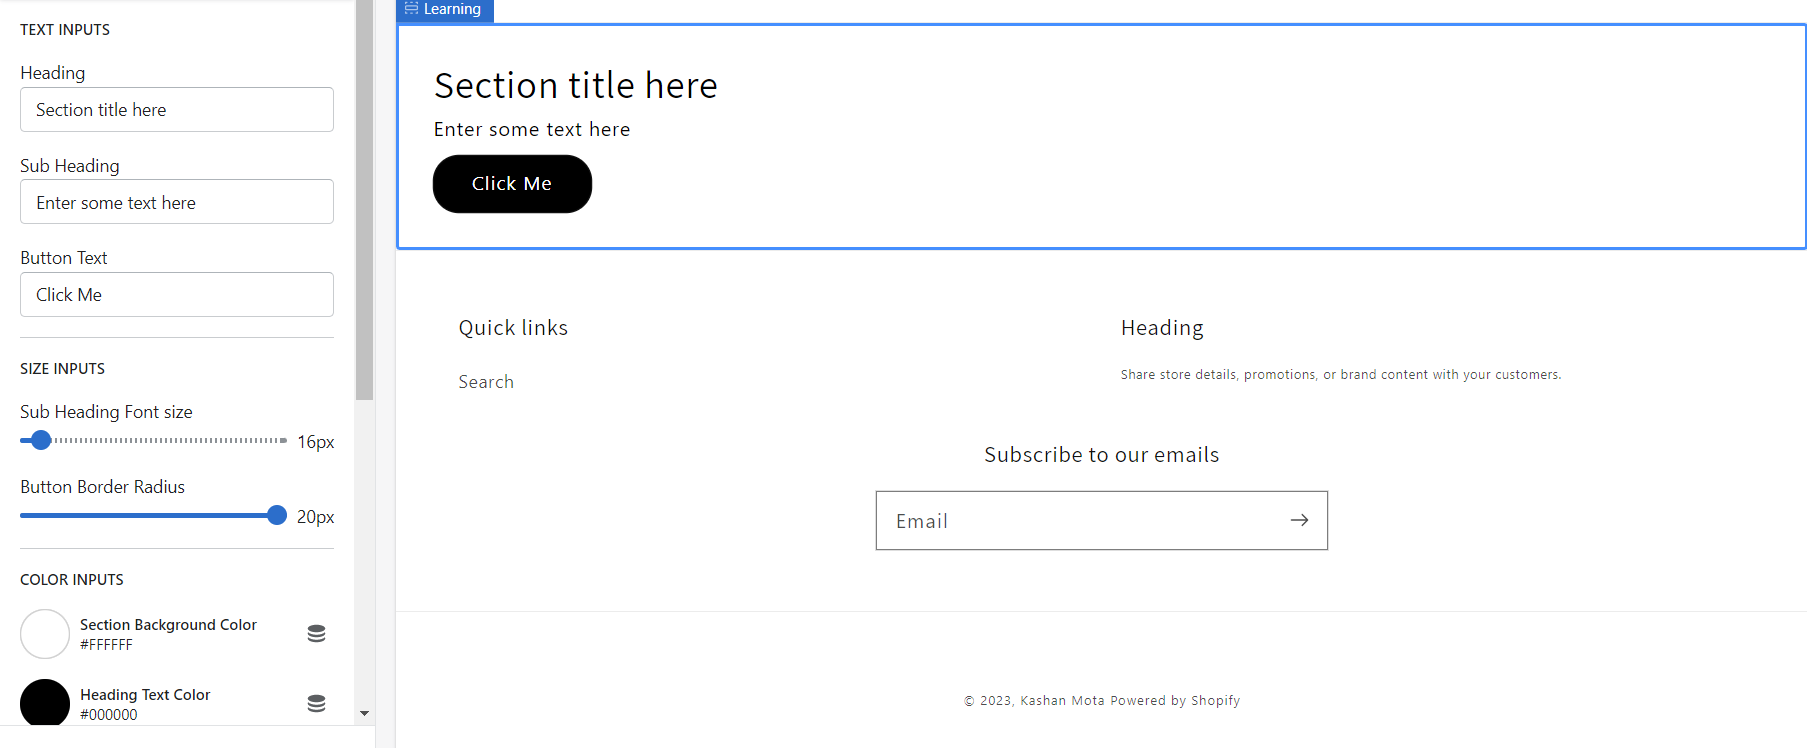Select the section icon on the Learning tab
1807x748 pixels.
409,9
